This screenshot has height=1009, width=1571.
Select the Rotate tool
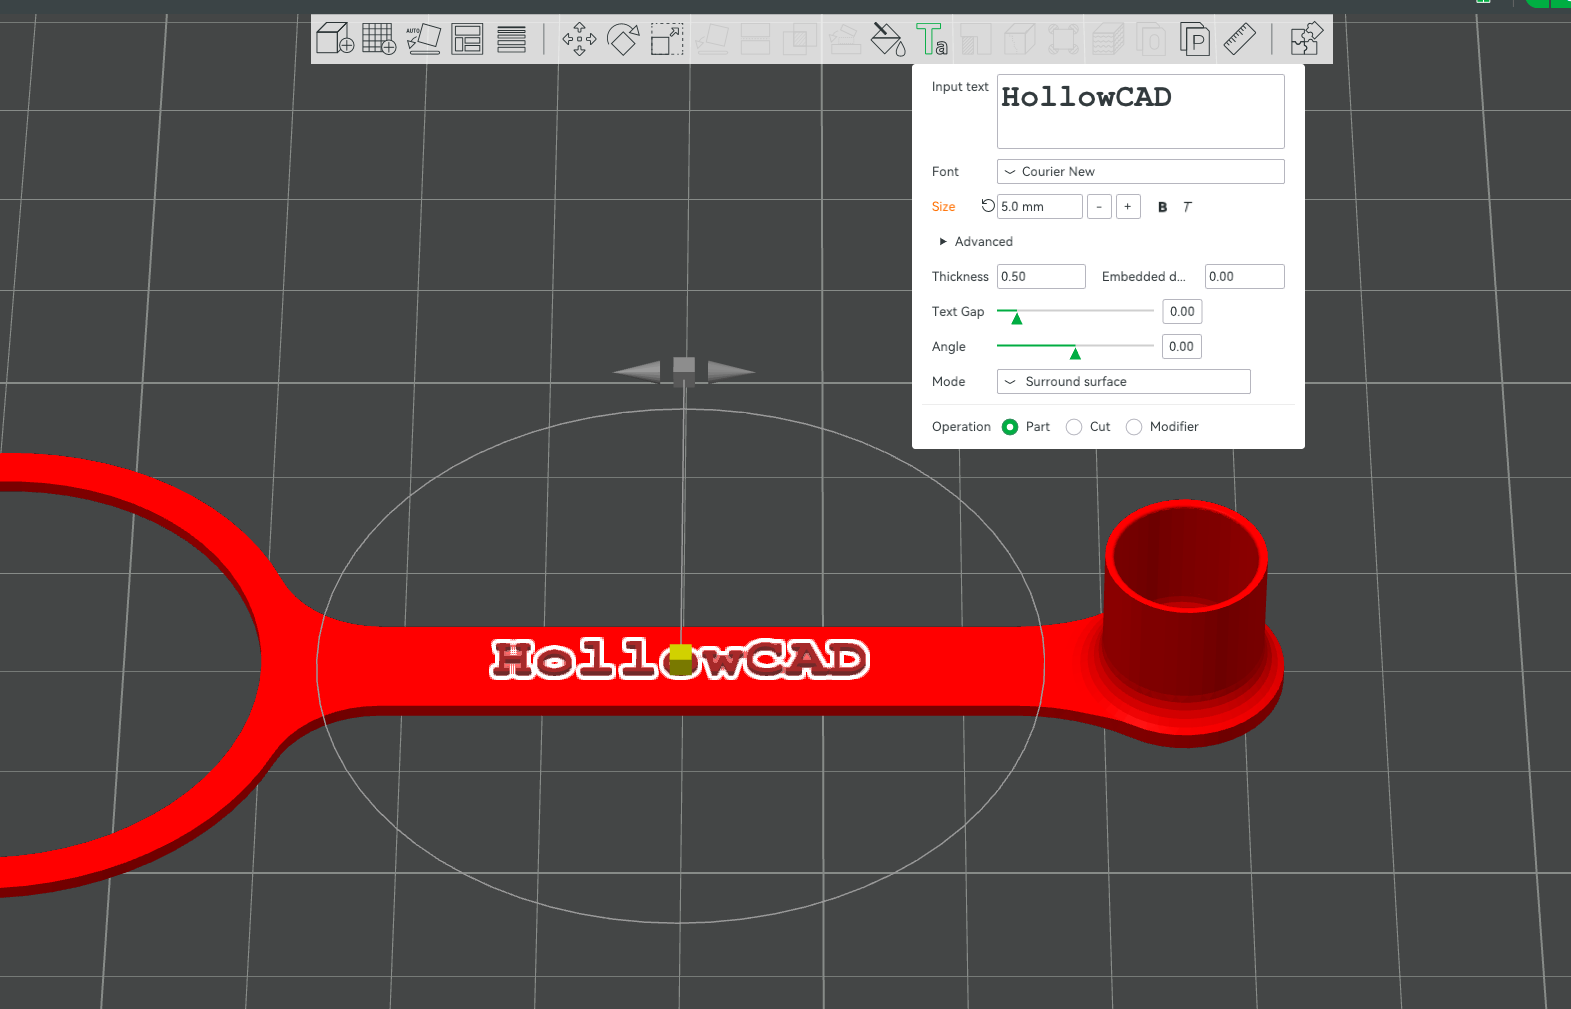point(623,39)
